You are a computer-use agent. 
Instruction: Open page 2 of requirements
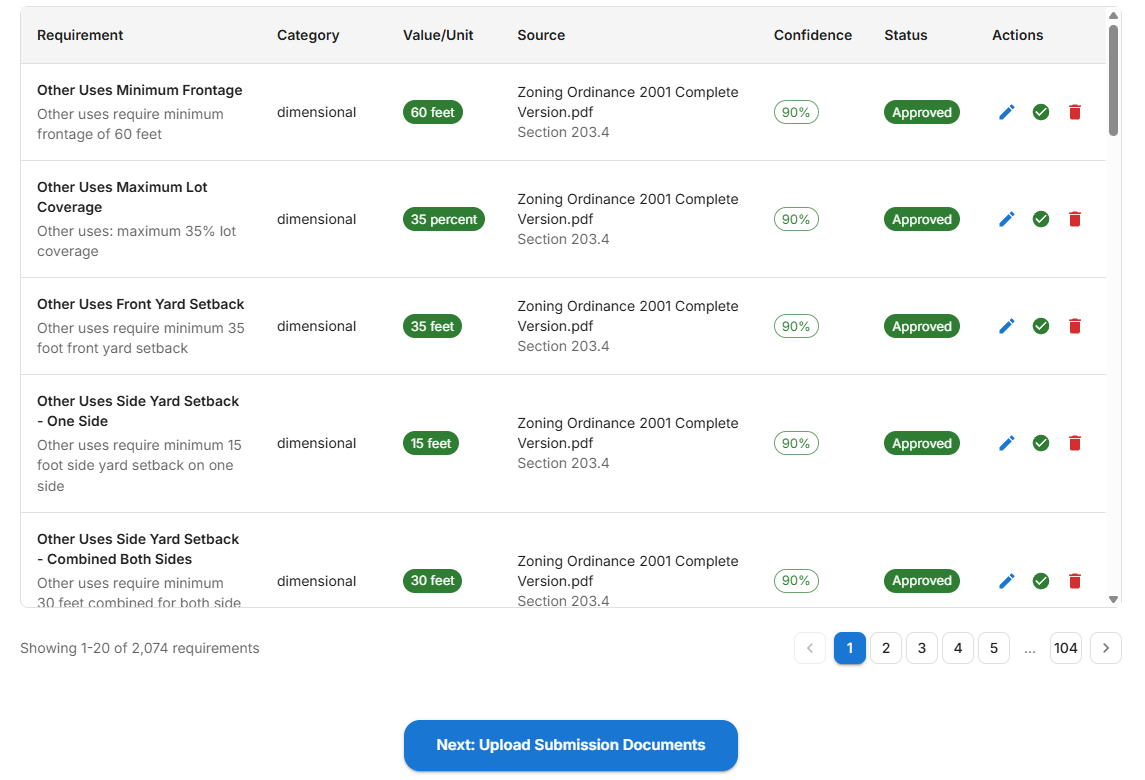(886, 648)
